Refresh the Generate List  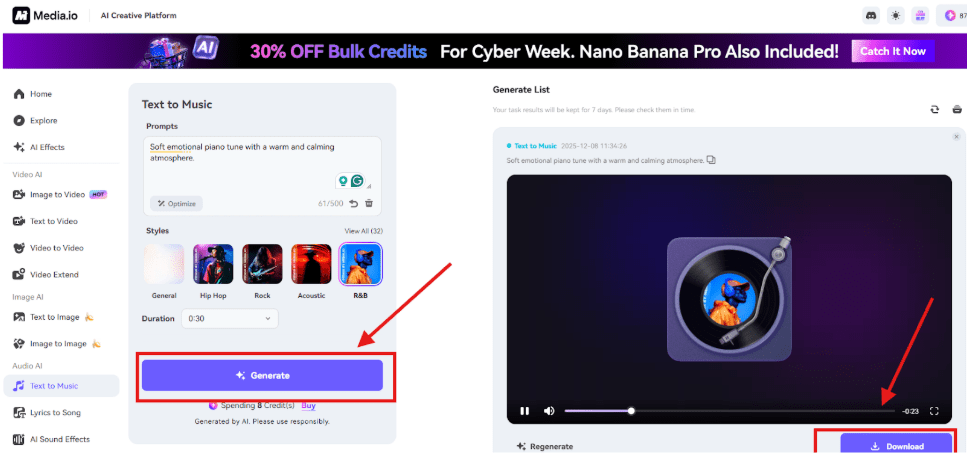click(935, 109)
